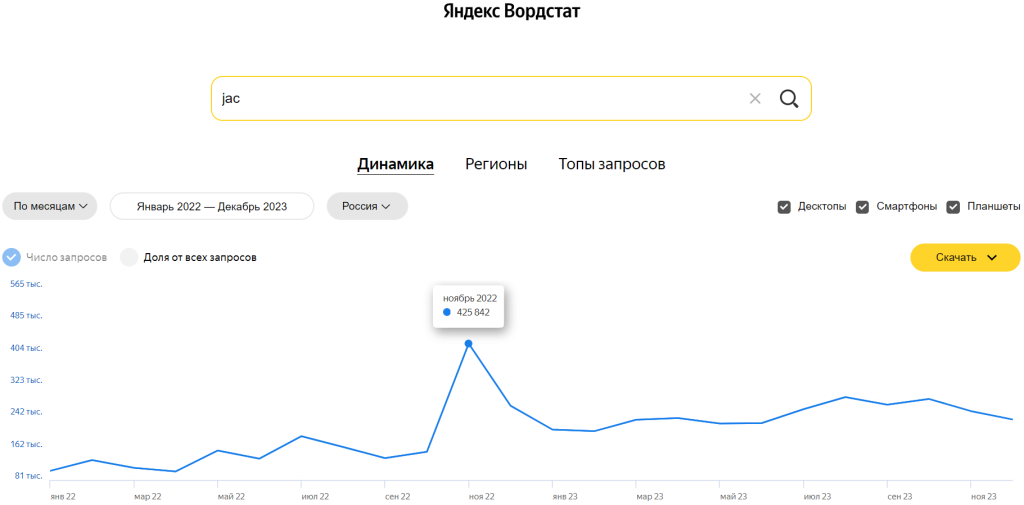Screen dimensions: 1024x505
Task: Click the июл 22 axis label
Action: coord(315,497)
